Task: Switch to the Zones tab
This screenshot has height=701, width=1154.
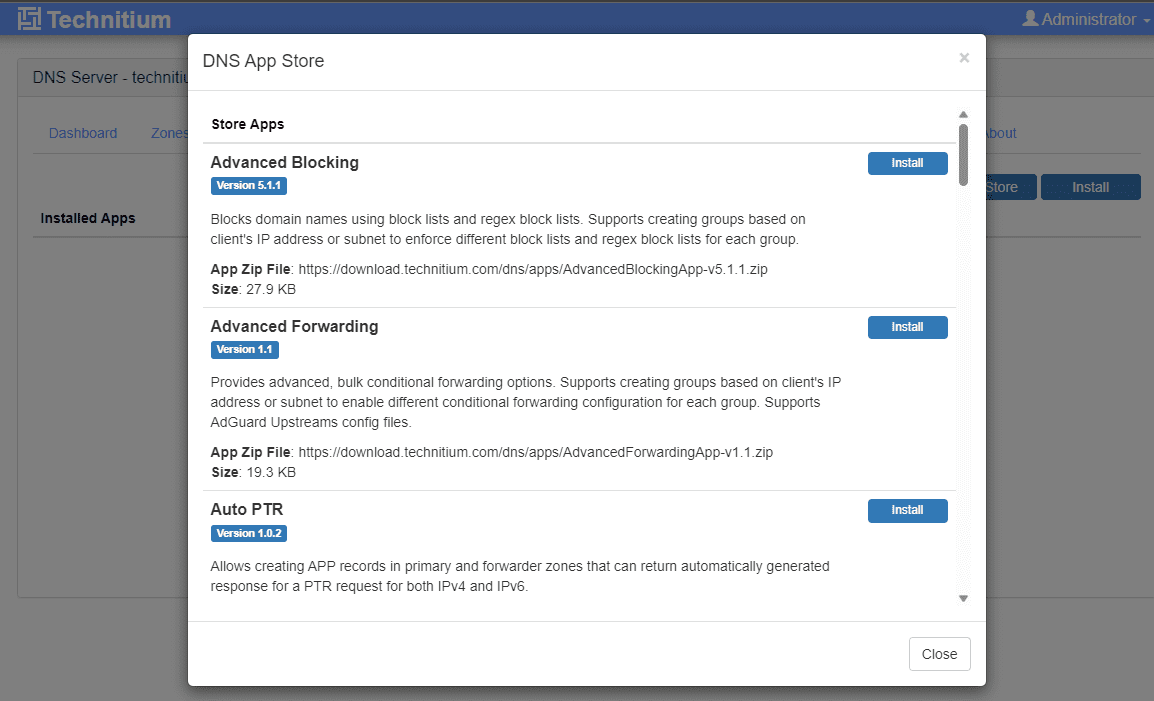Action: 169,133
